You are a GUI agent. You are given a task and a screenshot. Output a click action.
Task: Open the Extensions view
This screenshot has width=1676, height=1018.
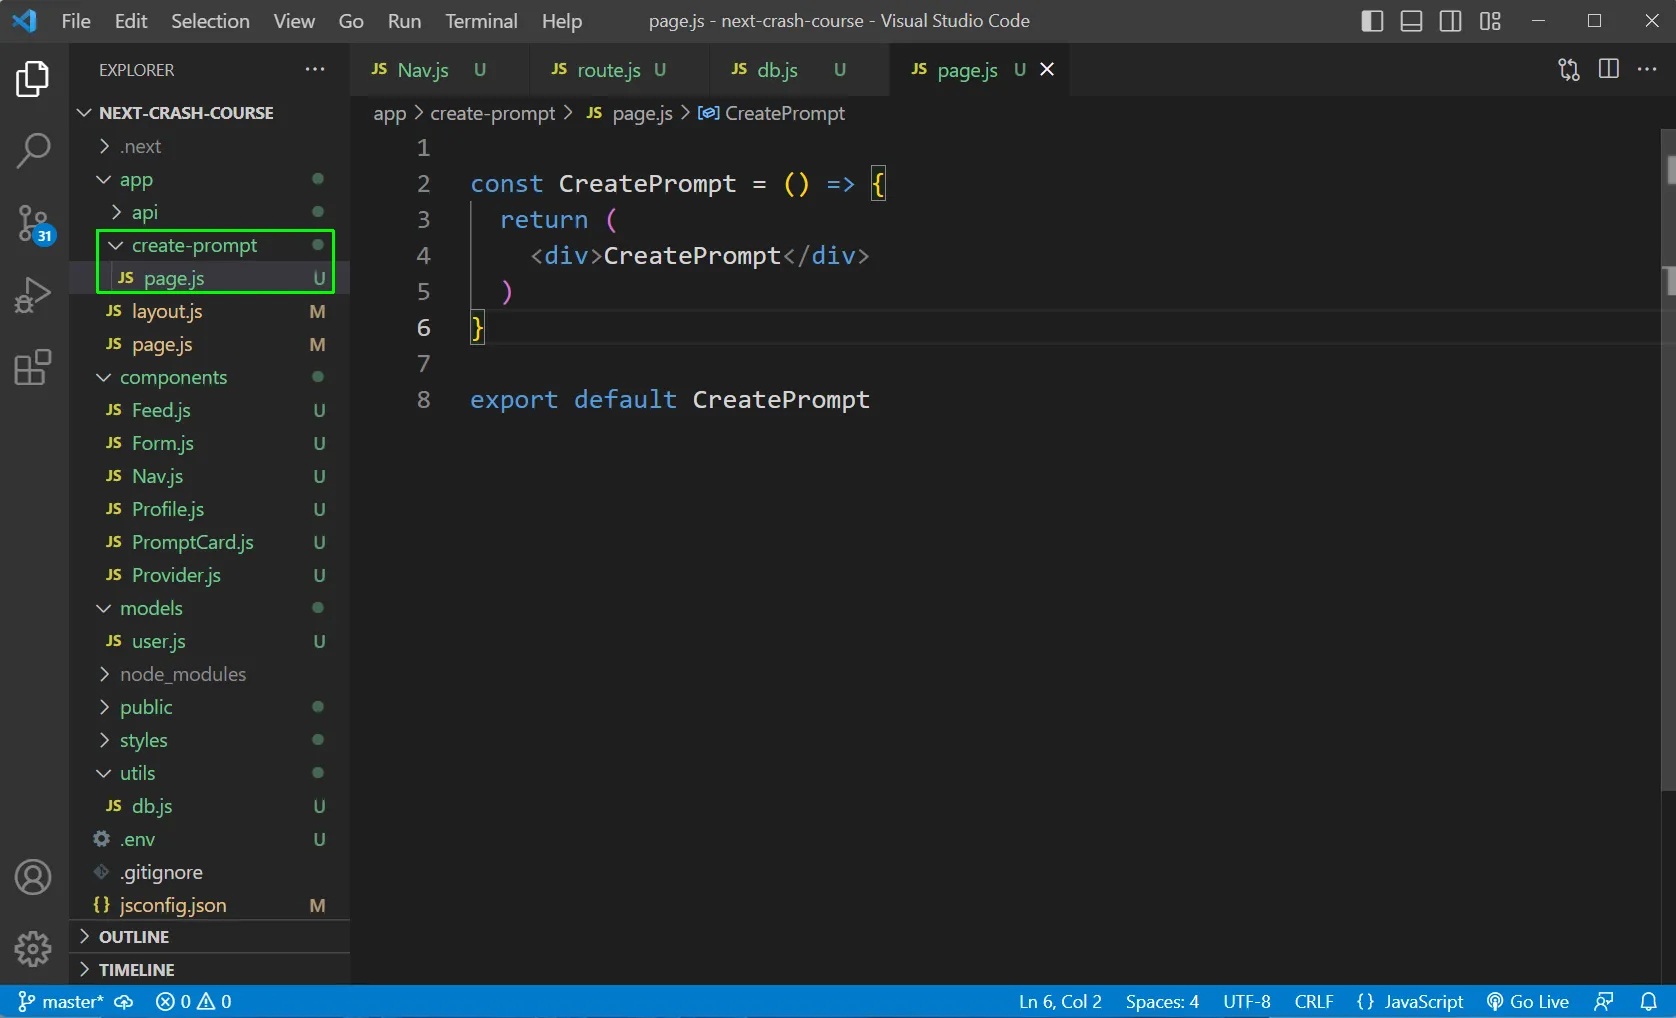[x=33, y=367]
